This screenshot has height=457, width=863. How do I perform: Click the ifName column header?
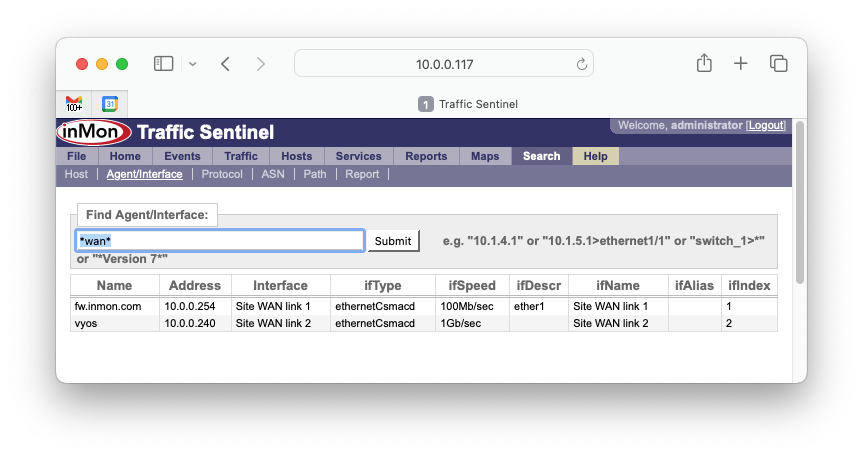click(x=618, y=286)
